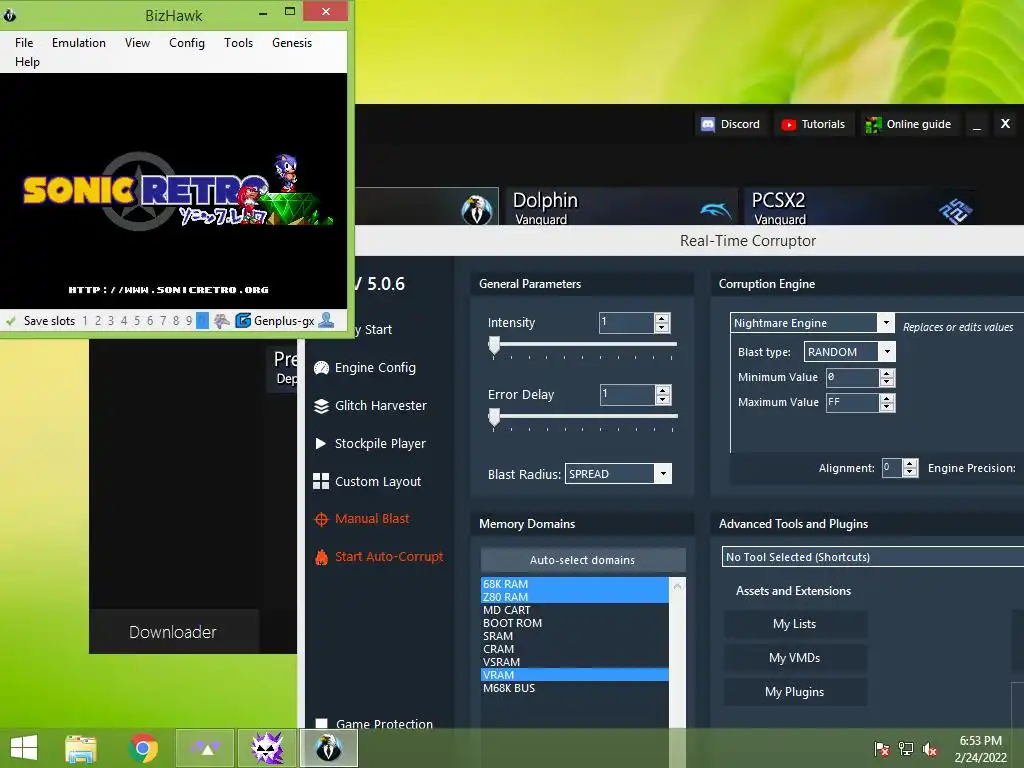
Task: Select save slot 1 in BizHawk
Action: point(85,321)
